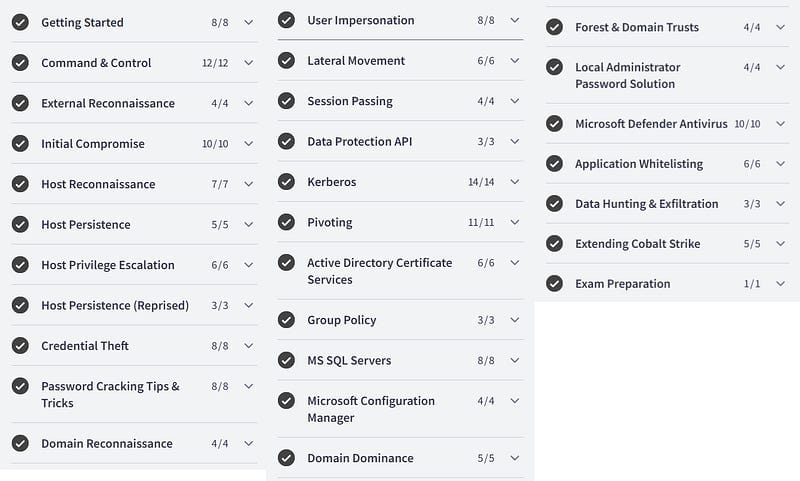800x481 pixels.
Task: Click the Data Hunting & Exfiltration 3/3 counter
Action: pos(752,204)
